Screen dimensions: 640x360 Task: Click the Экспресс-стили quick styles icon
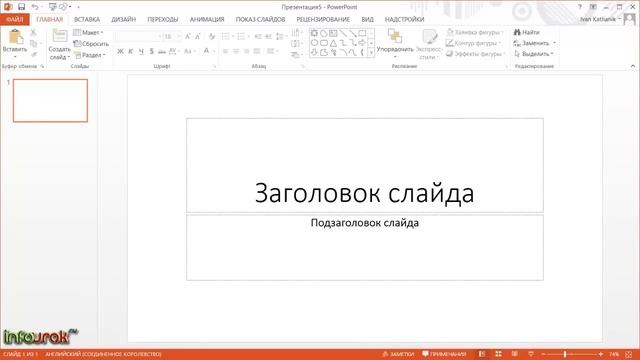point(429,36)
